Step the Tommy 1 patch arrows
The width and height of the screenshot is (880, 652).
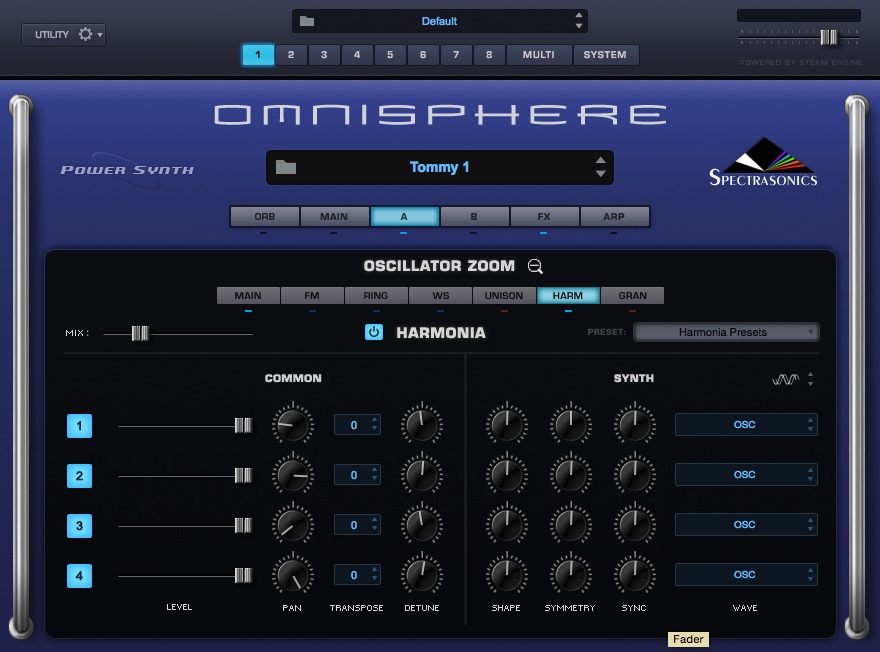601,167
